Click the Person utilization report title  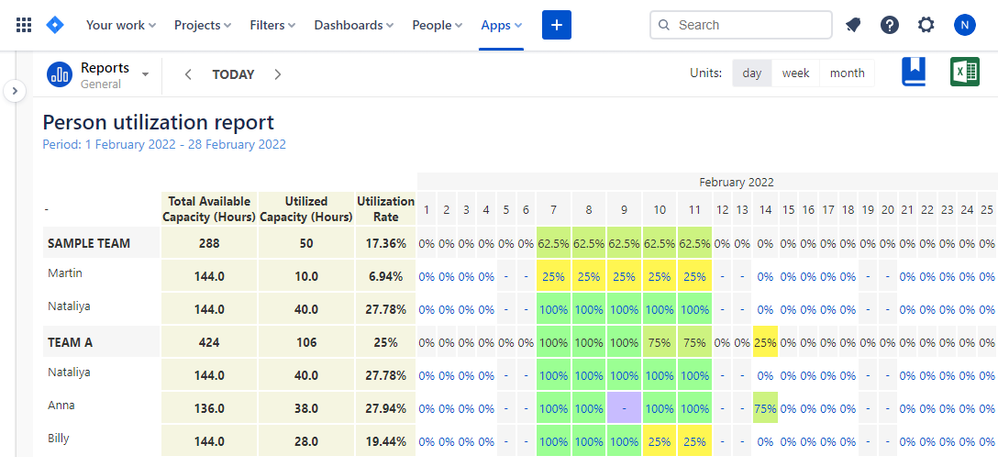(158, 122)
